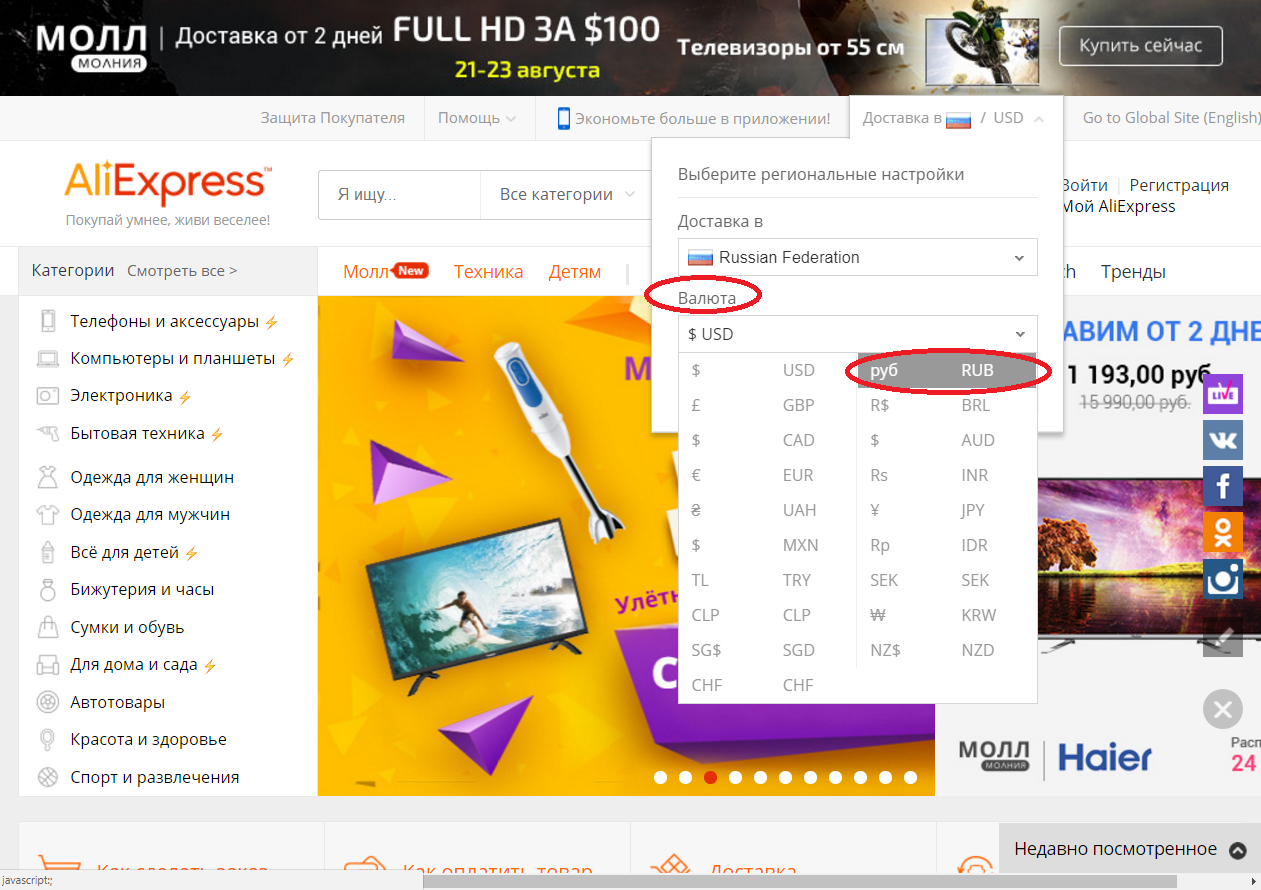Select NZD currency option
The height and width of the screenshot is (890, 1261).
pos(947,650)
